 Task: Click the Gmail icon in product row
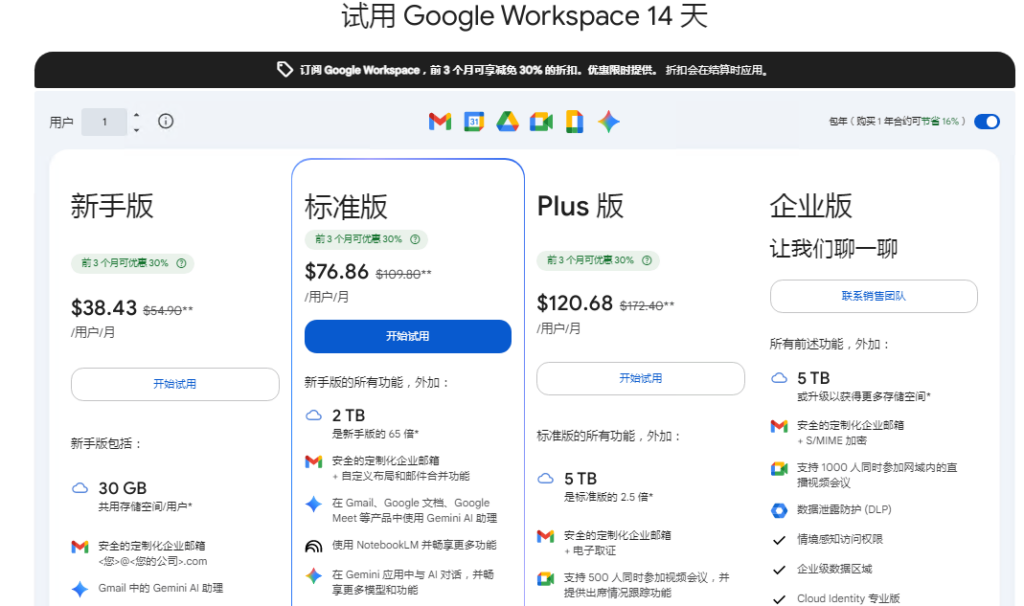coord(440,122)
